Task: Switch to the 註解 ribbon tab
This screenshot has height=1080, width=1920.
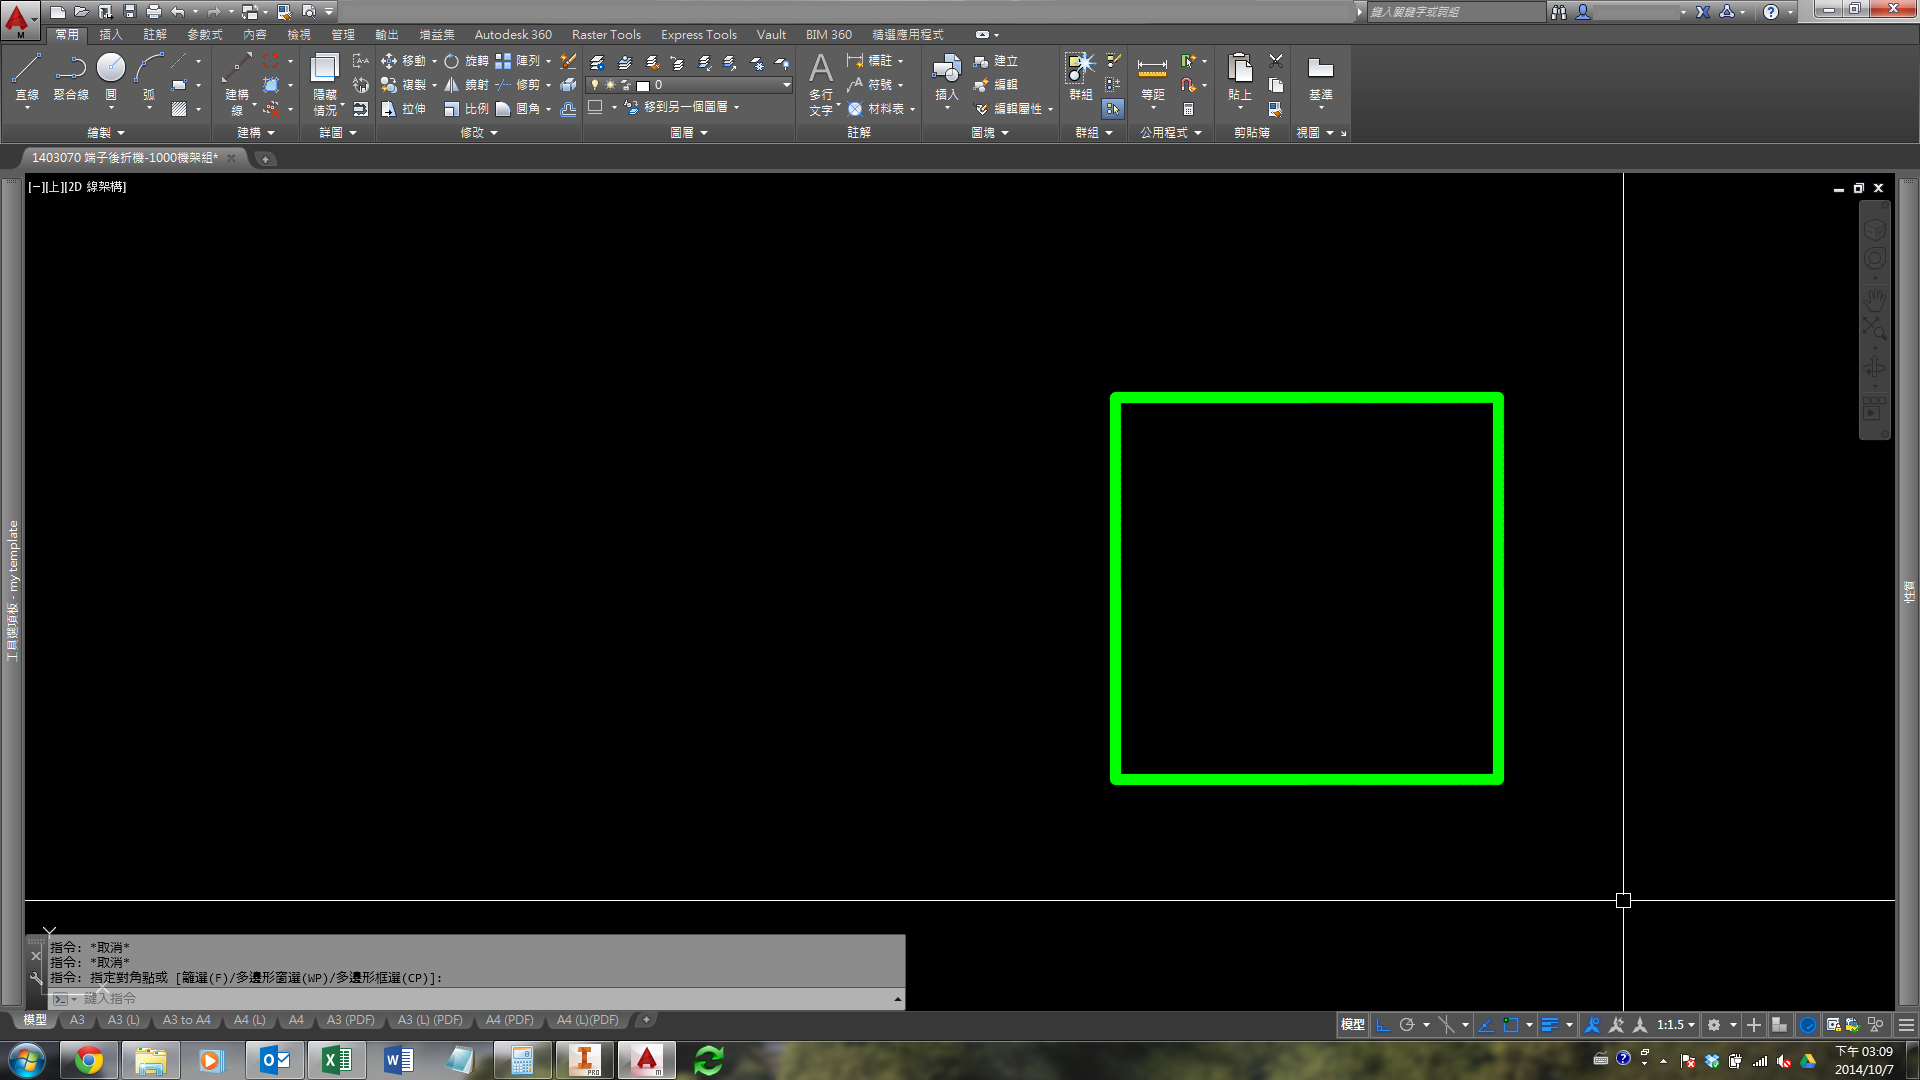Action: click(x=155, y=34)
